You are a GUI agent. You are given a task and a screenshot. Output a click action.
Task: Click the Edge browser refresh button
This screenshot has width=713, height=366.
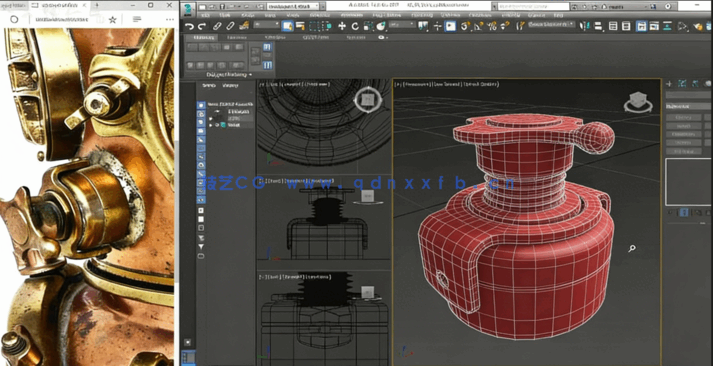[14, 20]
